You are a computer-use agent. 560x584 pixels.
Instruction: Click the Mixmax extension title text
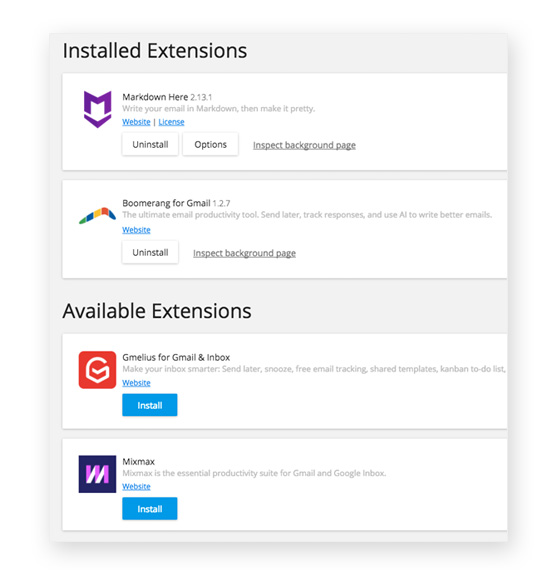click(x=139, y=461)
